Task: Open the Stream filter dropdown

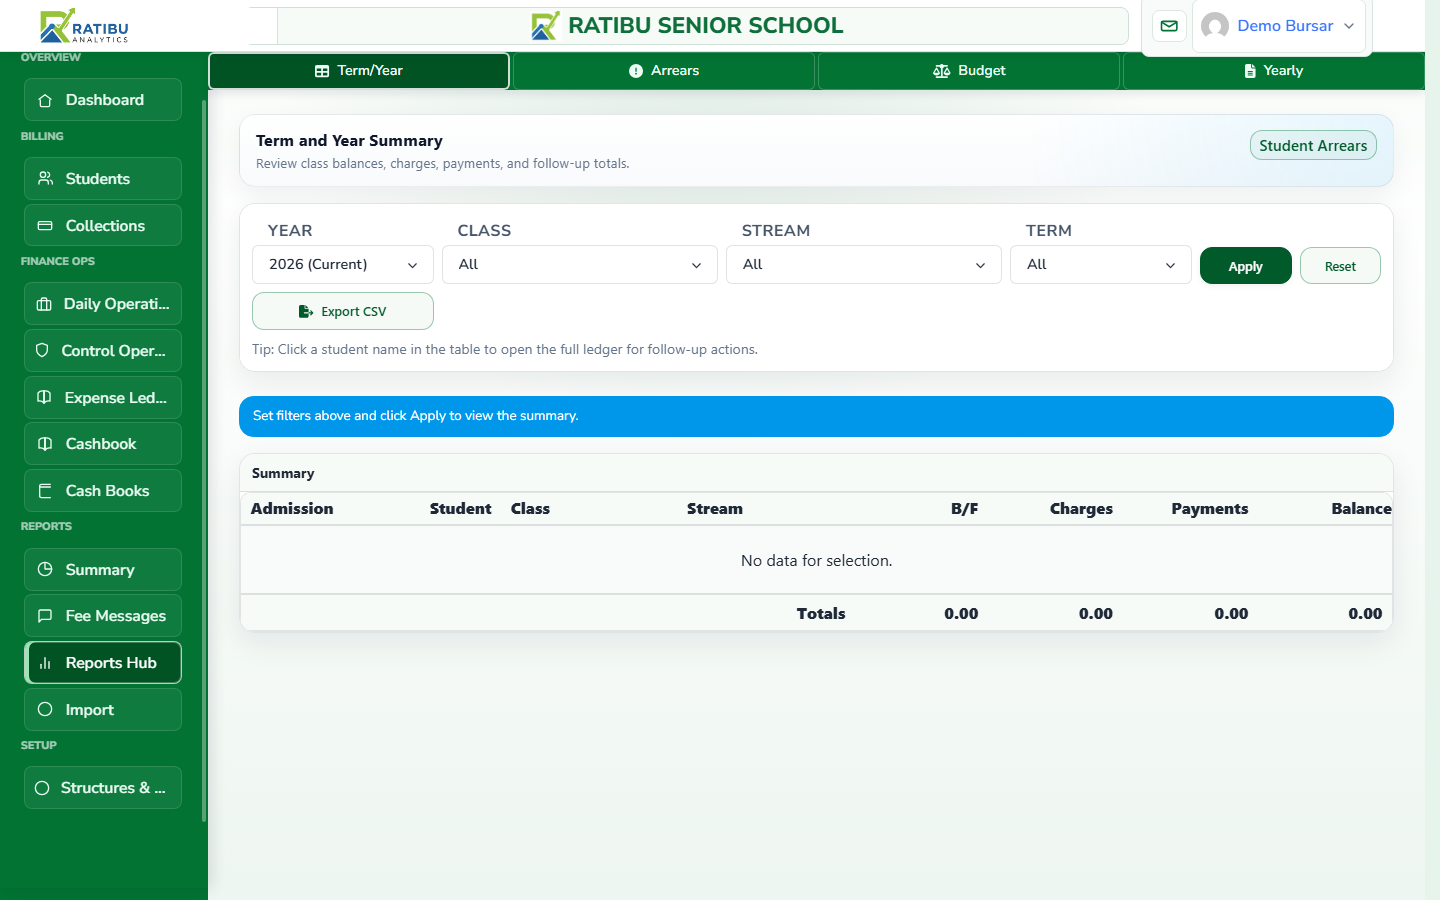Action: (864, 265)
